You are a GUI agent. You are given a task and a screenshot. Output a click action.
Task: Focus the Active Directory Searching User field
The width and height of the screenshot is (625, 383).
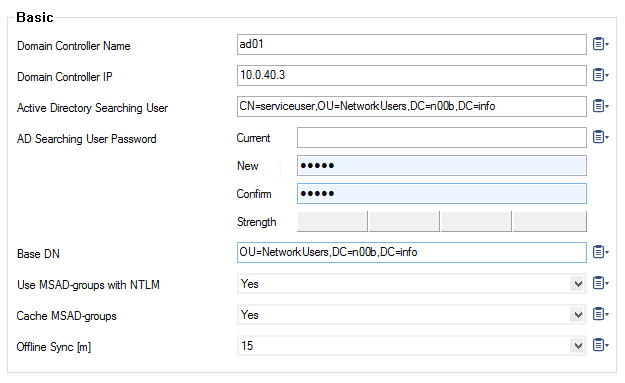412,106
